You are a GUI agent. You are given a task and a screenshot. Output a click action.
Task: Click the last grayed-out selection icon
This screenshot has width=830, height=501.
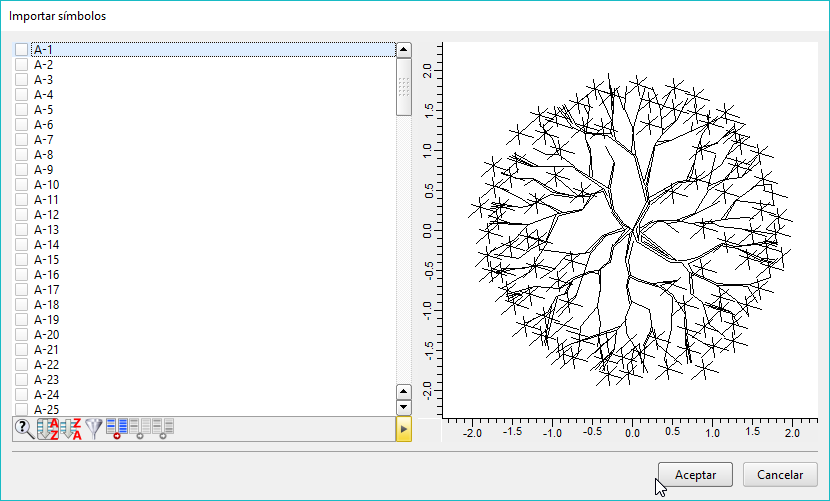[163, 428]
